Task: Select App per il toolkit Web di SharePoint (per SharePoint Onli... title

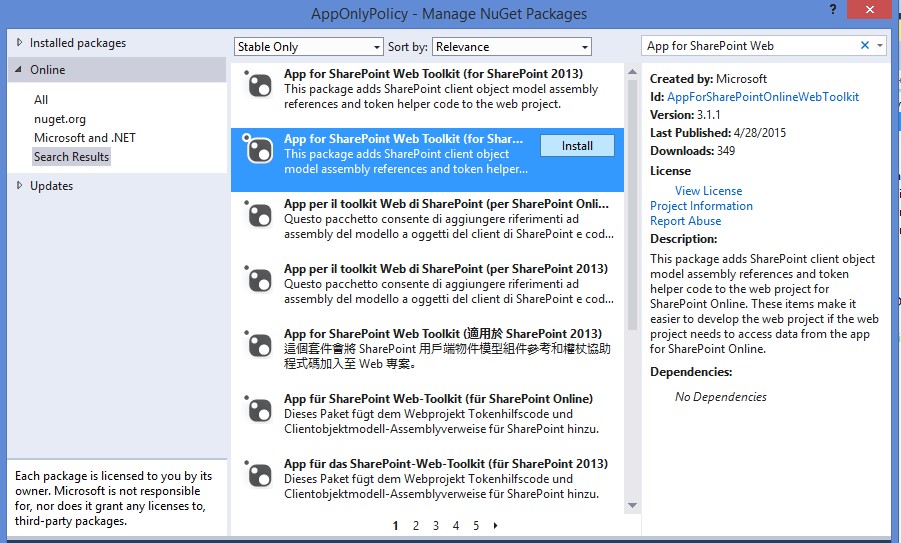Action: pos(446,203)
